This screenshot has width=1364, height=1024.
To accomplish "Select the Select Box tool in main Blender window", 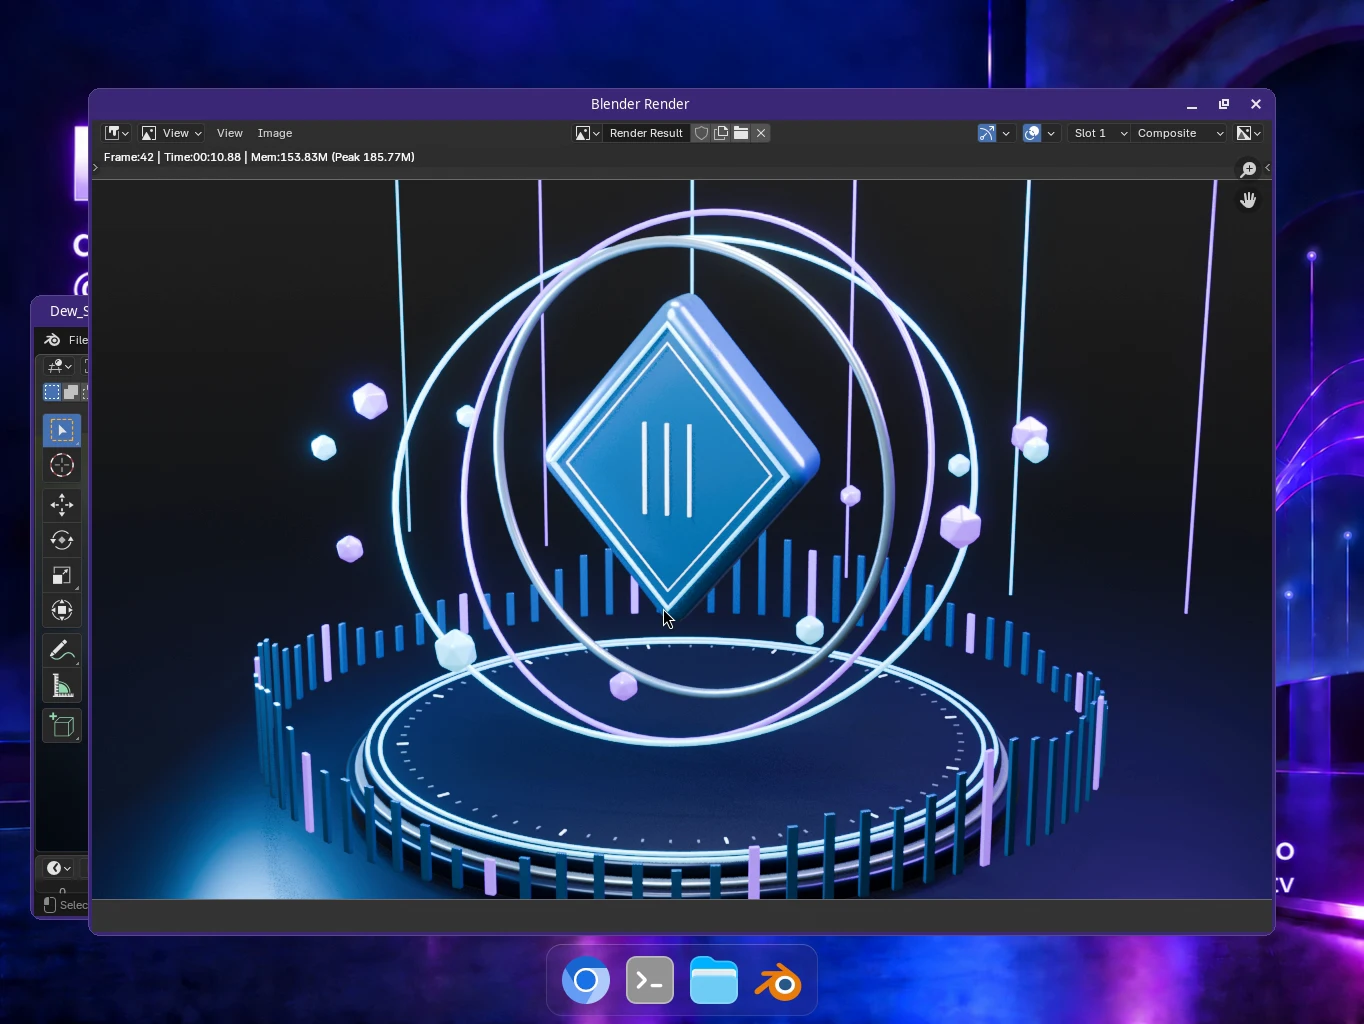I will [x=62, y=430].
